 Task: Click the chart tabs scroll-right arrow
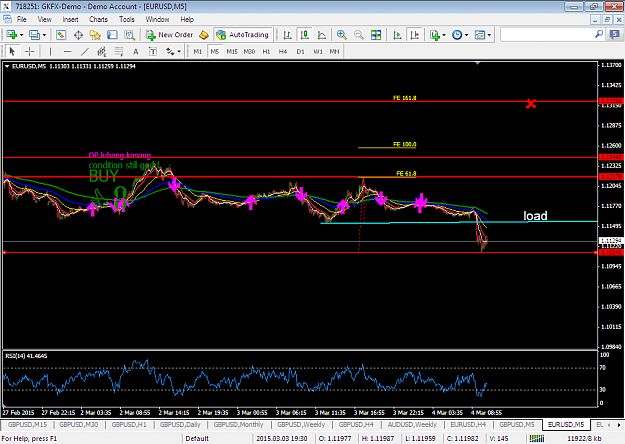619,425
